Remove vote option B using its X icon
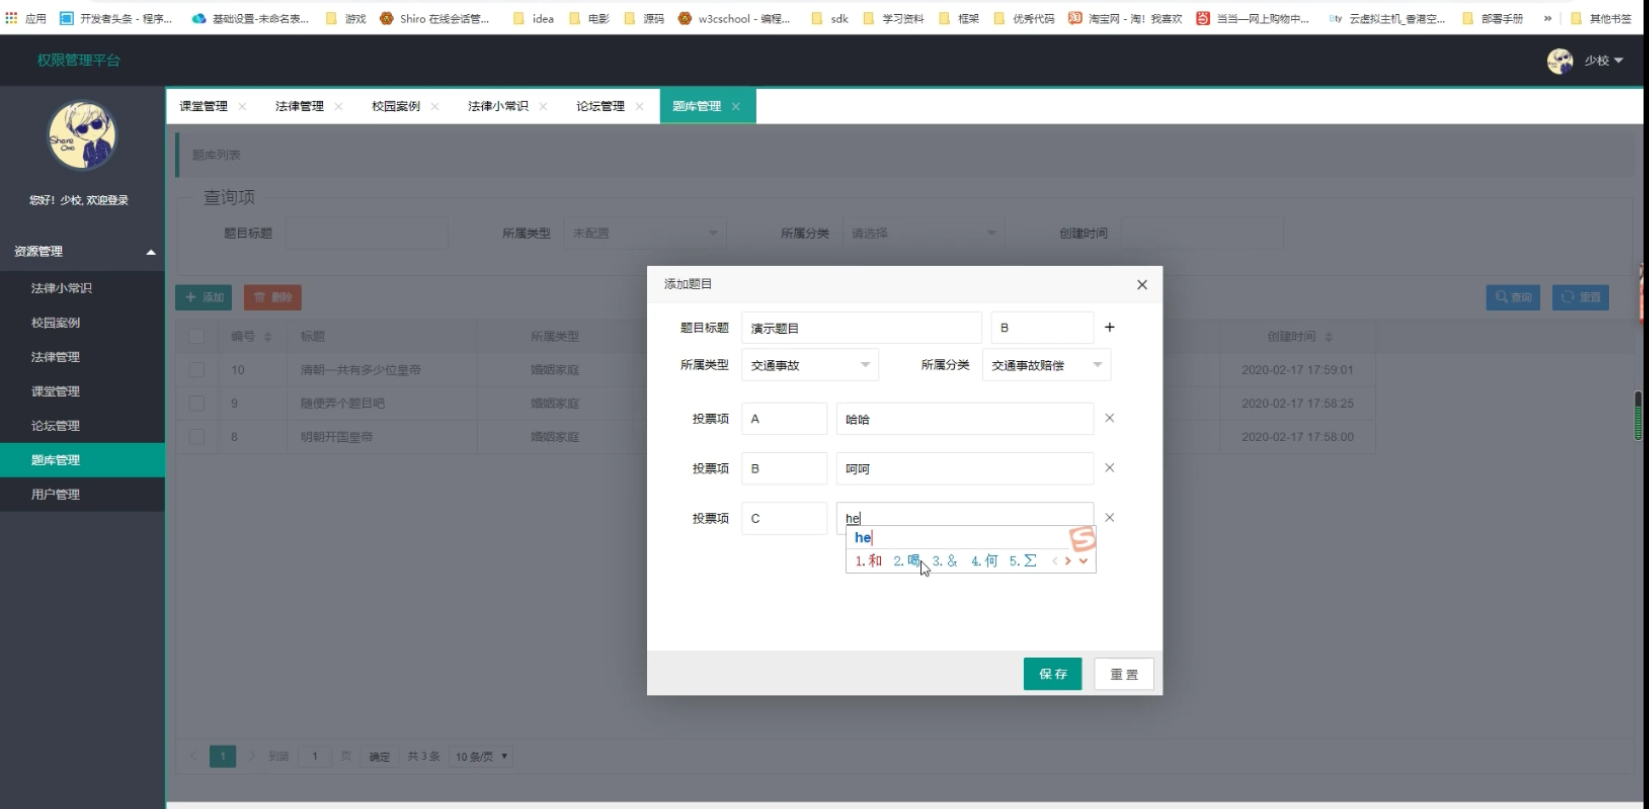Image resolution: width=1649 pixels, height=809 pixels. 1109,467
